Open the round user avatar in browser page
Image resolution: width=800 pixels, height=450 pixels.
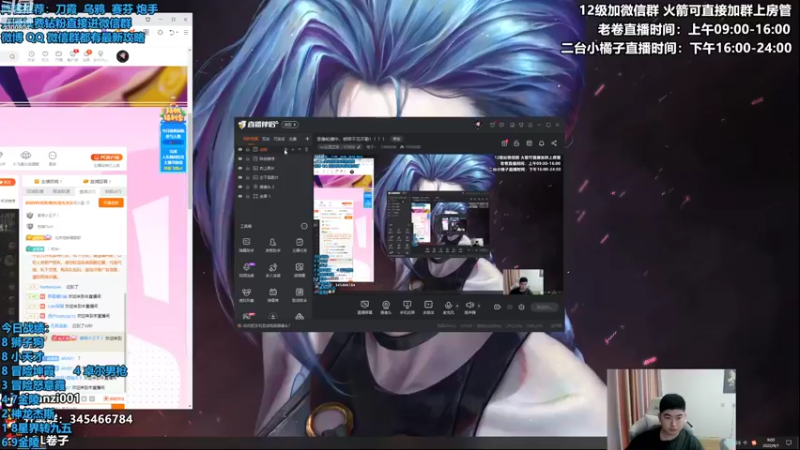coord(122,56)
